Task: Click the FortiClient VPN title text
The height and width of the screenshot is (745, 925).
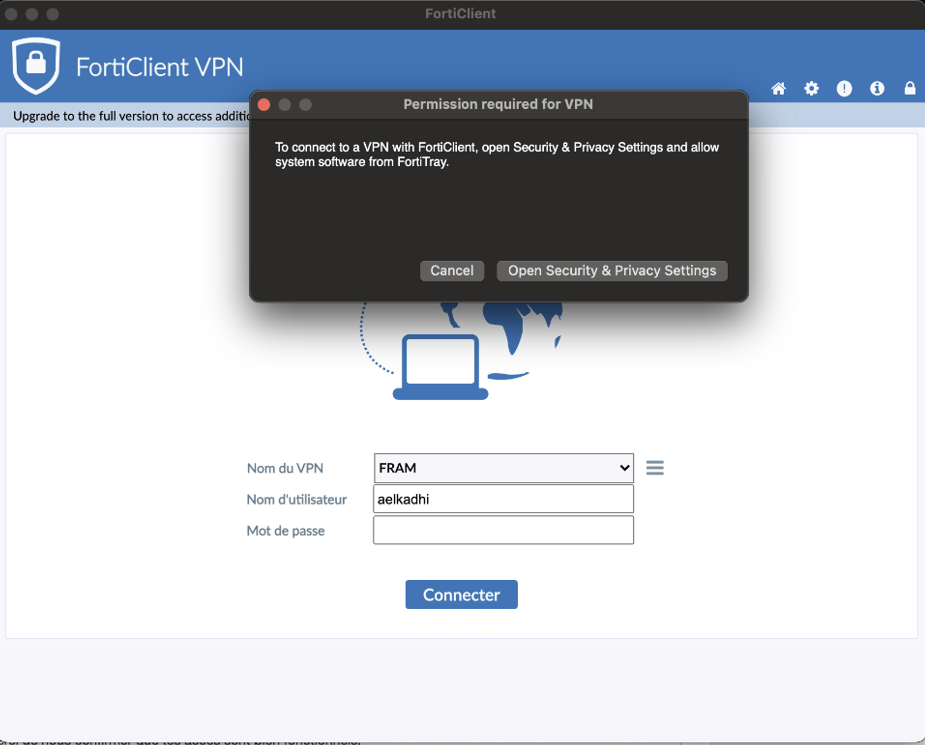Action: click(x=159, y=67)
